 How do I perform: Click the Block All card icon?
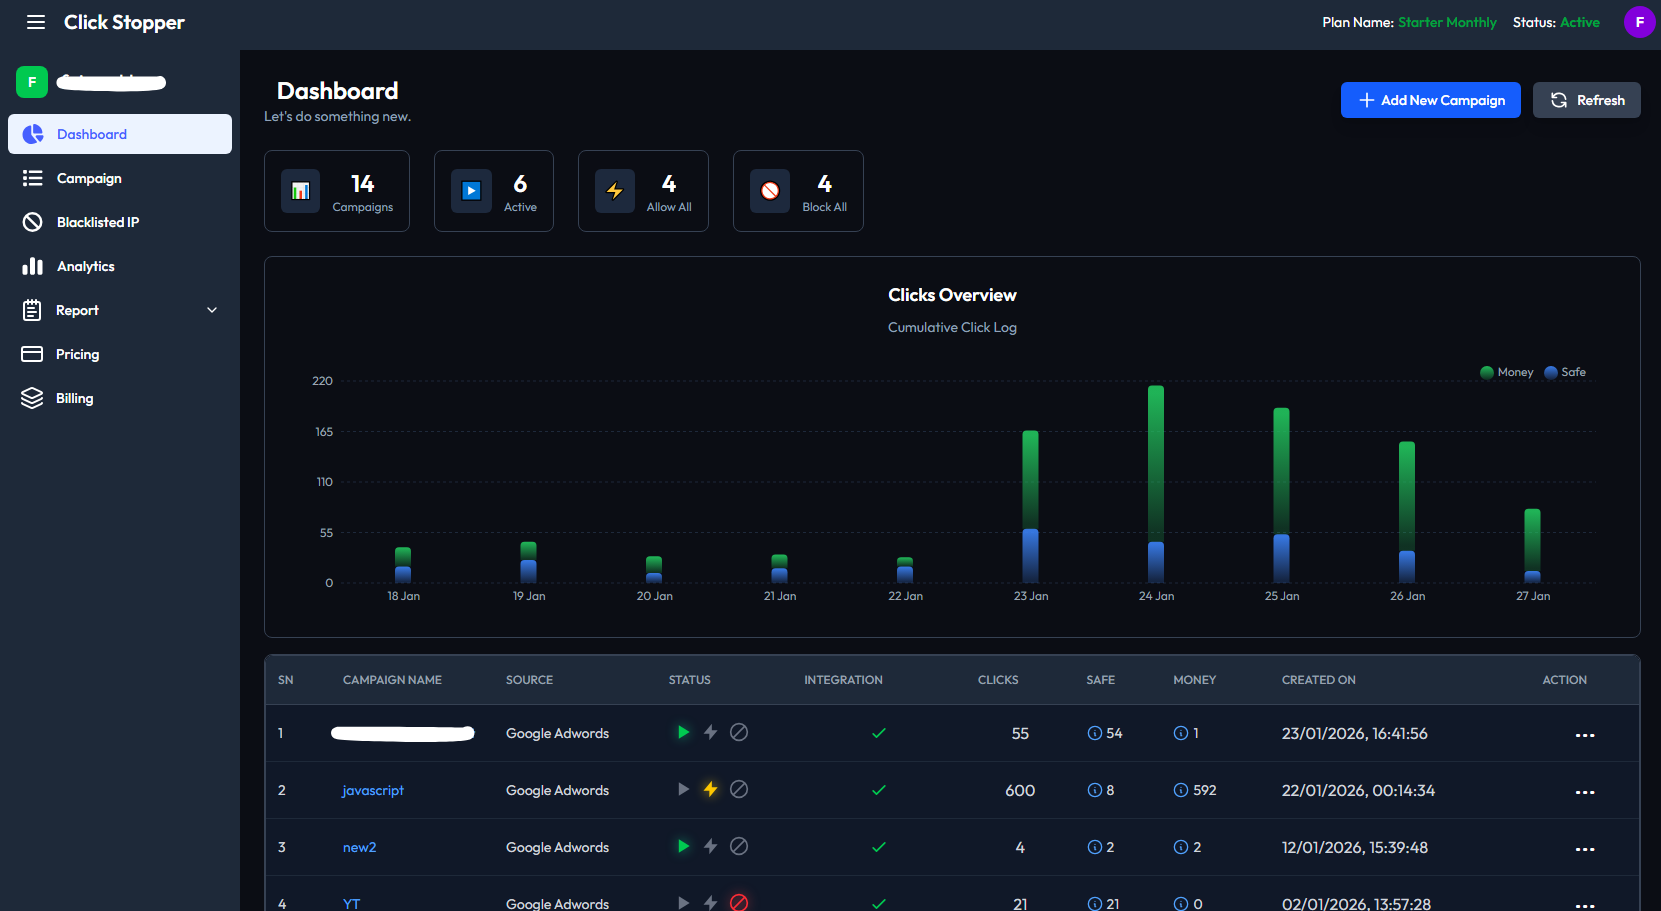pos(769,191)
